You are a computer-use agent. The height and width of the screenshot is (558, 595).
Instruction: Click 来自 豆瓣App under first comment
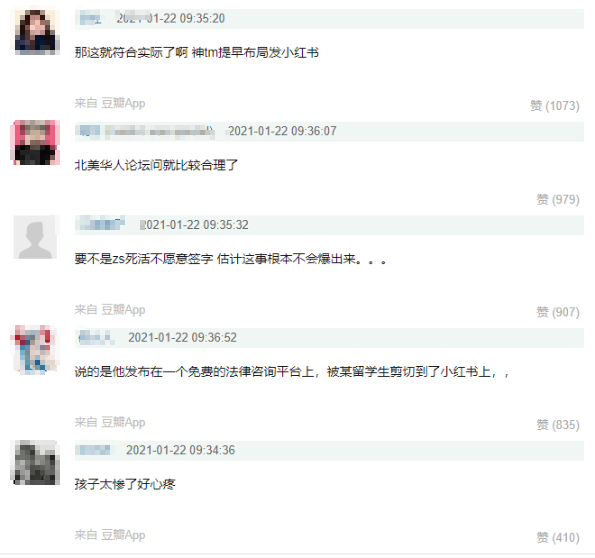coord(110,103)
